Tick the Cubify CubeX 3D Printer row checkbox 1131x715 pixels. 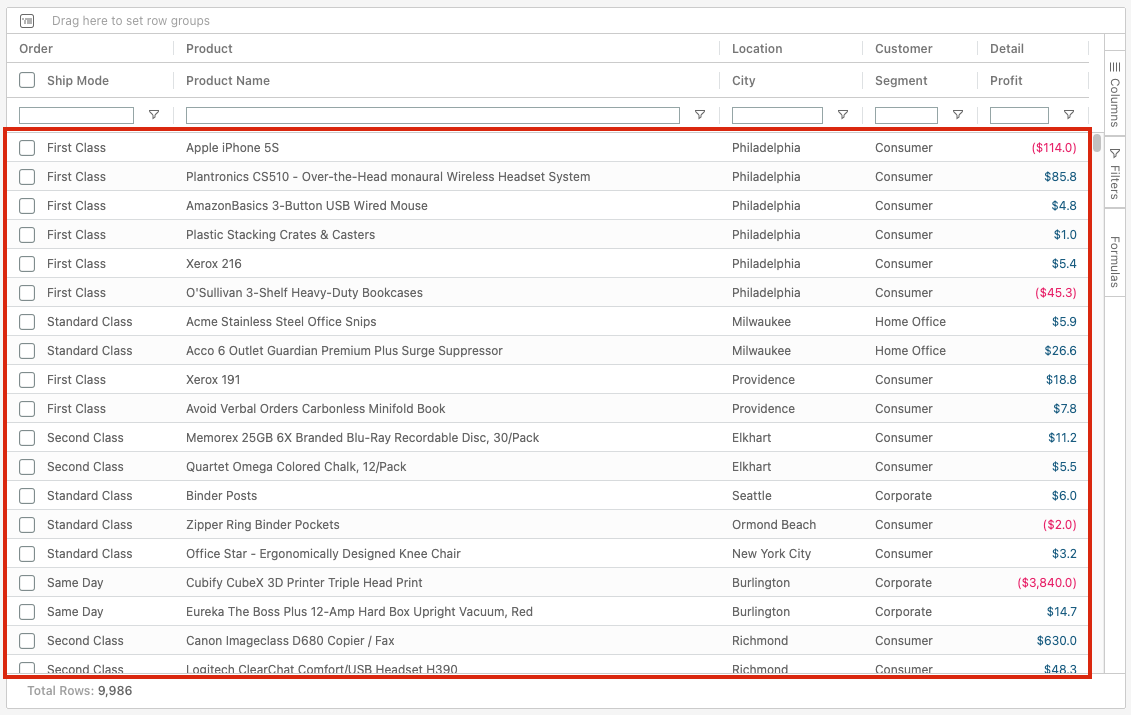tap(27, 583)
